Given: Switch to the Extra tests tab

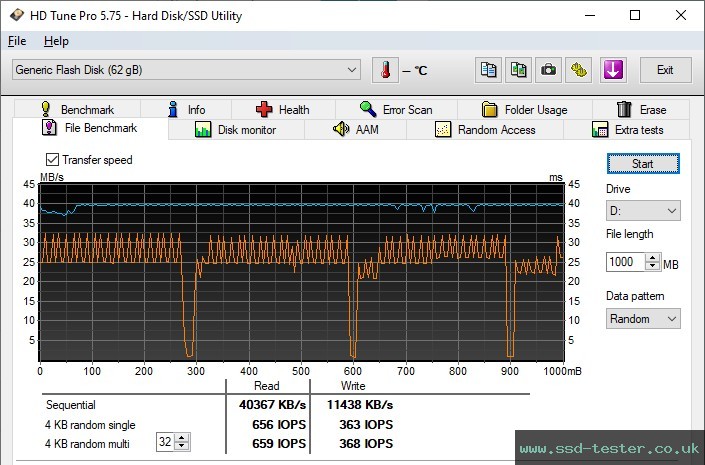Looking at the screenshot, I should click(627, 130).
